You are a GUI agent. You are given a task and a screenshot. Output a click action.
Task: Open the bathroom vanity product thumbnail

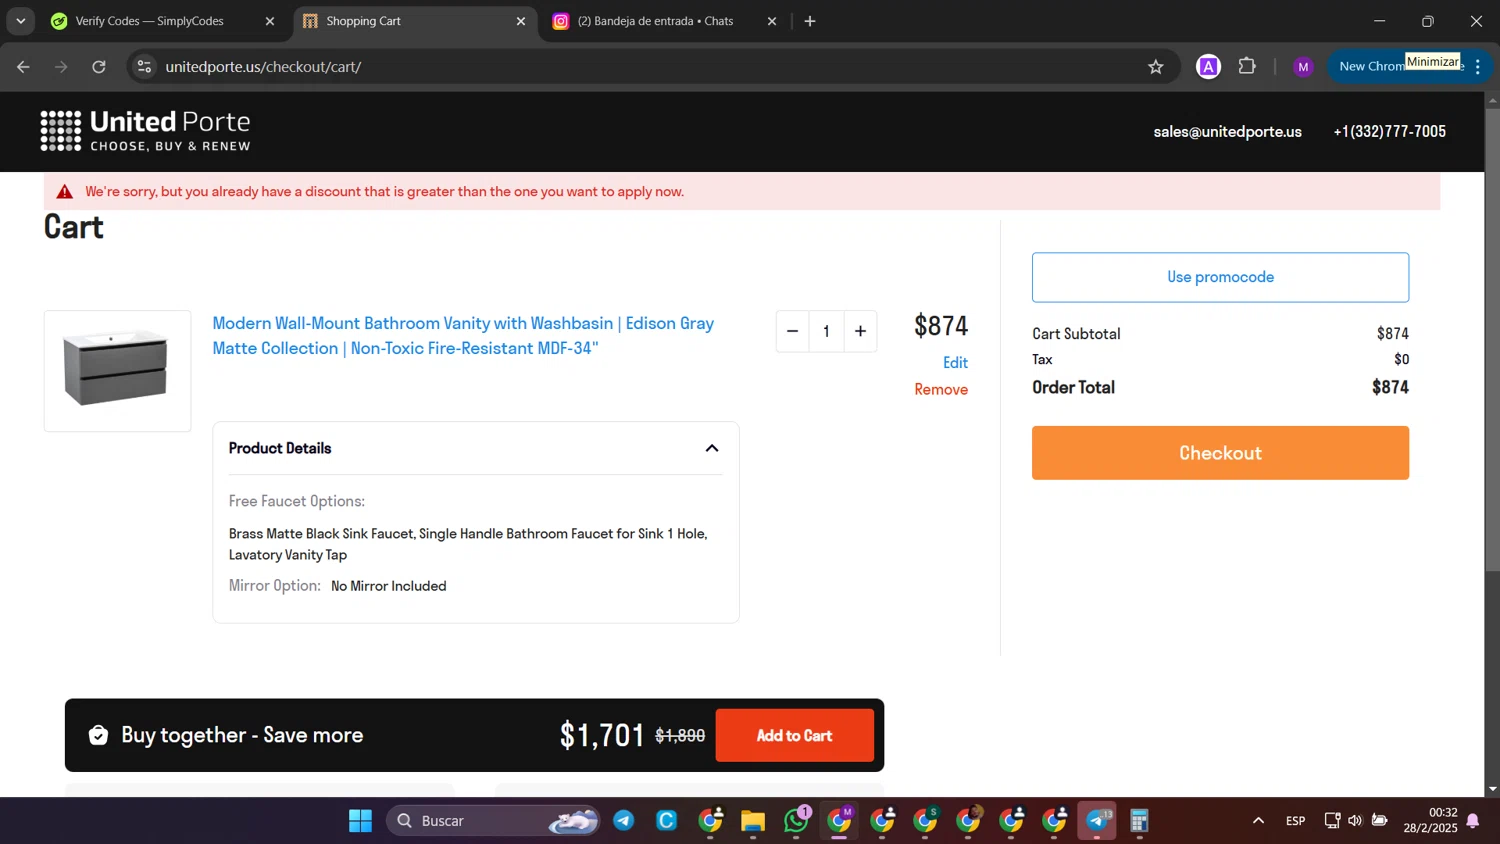pos(117,371)
